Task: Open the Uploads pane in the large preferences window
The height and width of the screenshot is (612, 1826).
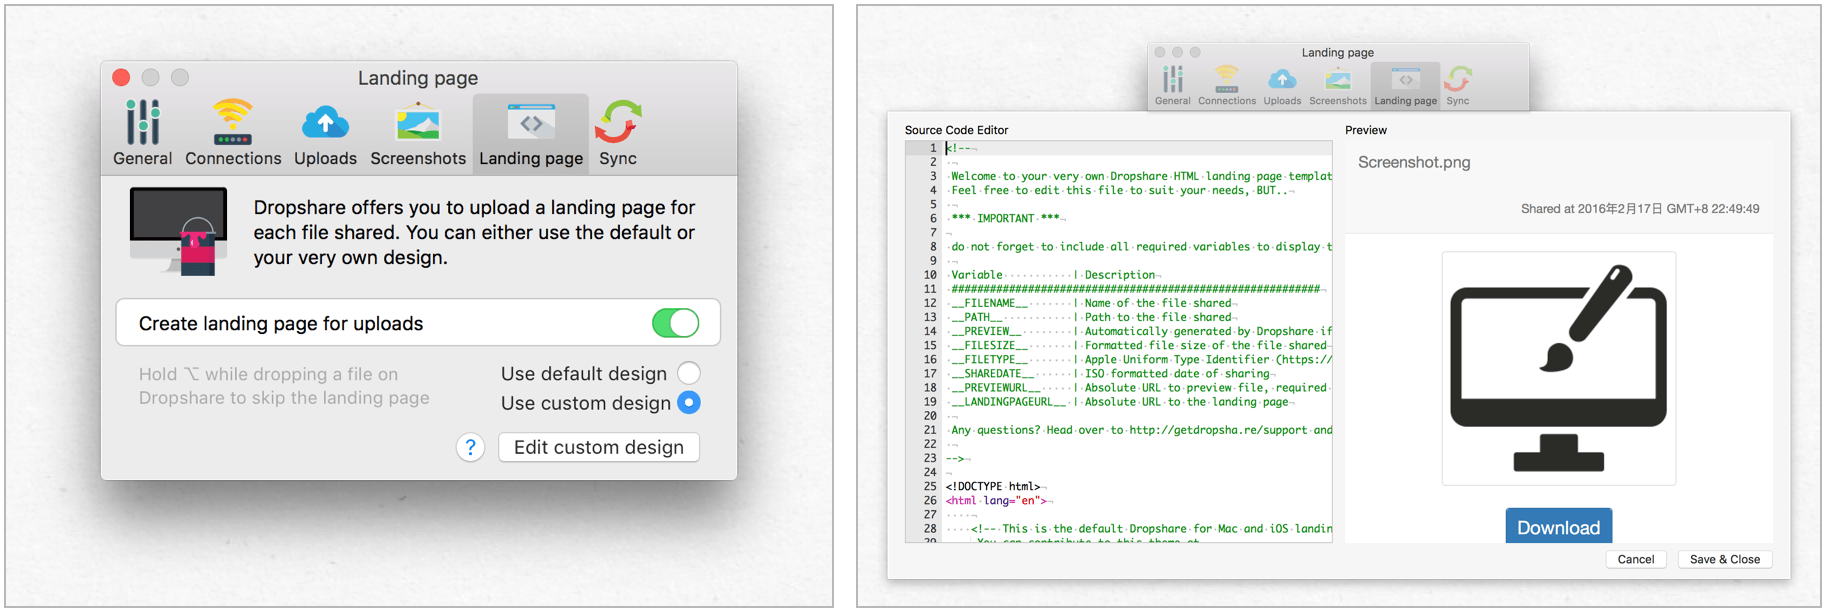Action: tap(325, 134)
